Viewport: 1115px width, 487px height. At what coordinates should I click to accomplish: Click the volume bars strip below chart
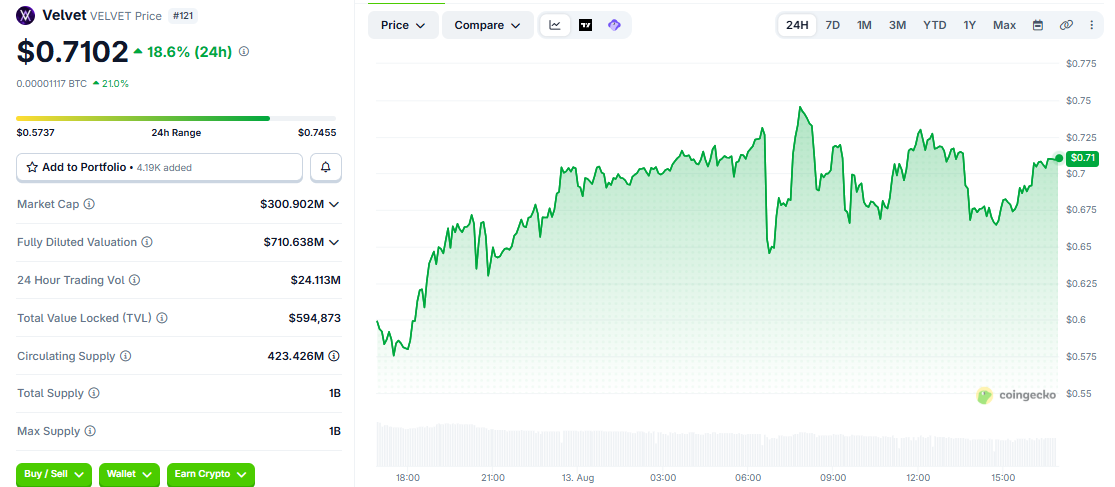716,444
